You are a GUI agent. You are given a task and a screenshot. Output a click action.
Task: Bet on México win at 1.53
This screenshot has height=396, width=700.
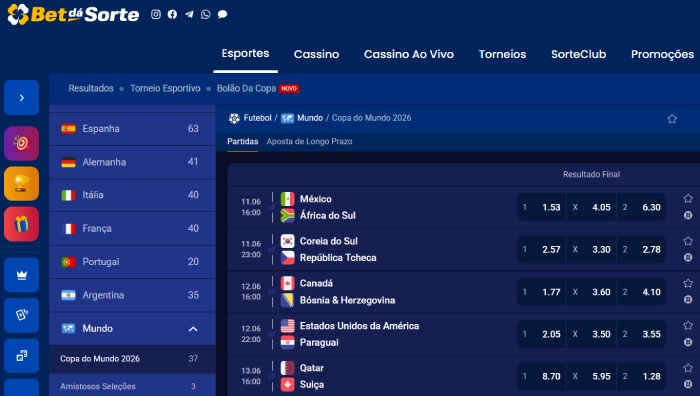pos(541,207)
